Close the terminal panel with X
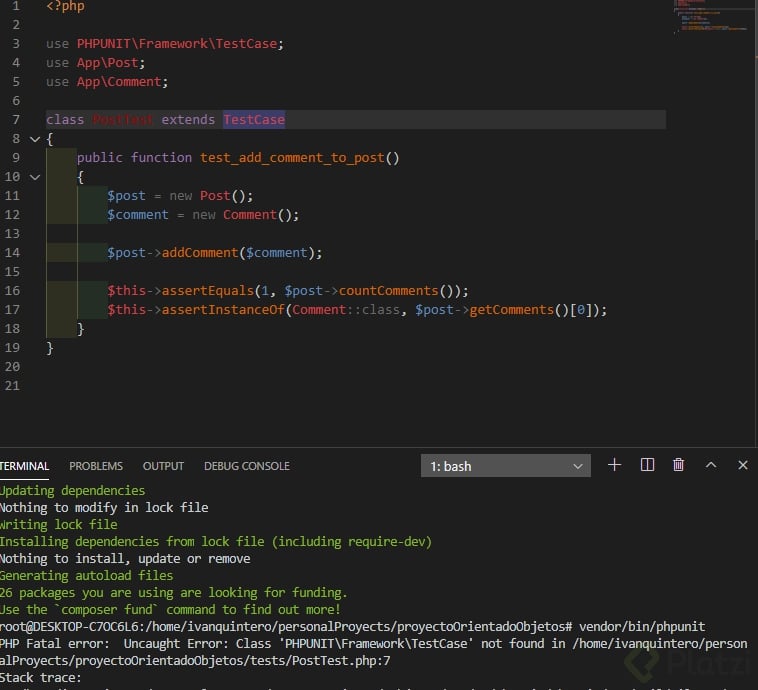758x690 pixels. point(743,465)
